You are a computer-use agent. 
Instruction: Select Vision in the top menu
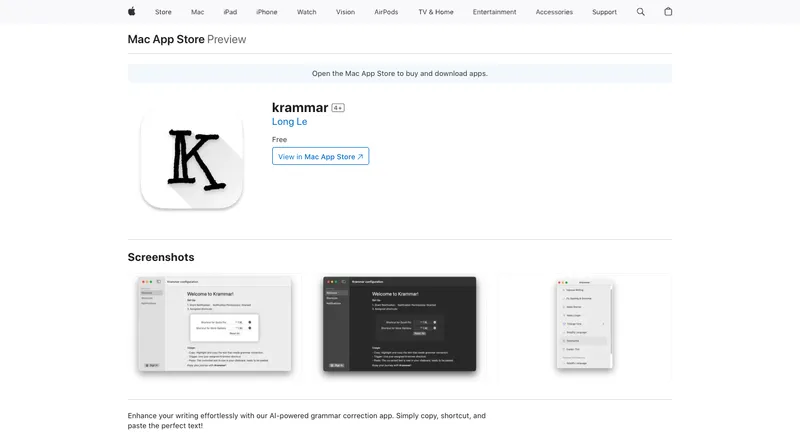point(345,12)
